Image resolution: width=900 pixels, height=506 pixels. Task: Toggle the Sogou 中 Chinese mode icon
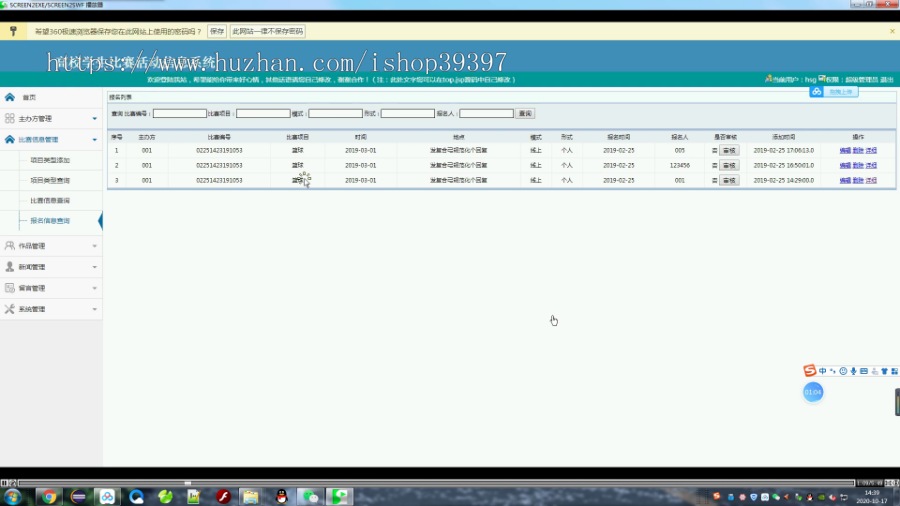823,371
